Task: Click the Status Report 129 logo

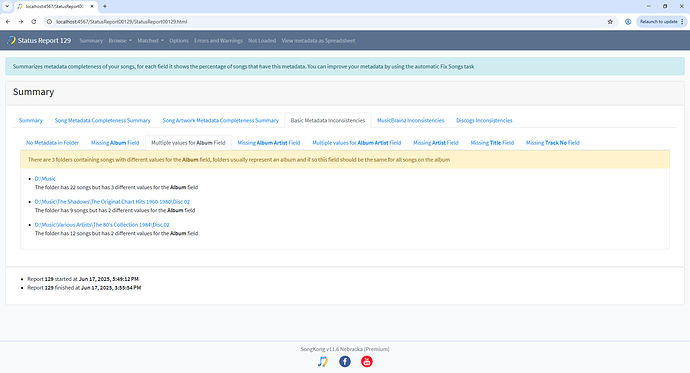Action: pyautogui.click(x=39, y=40)
